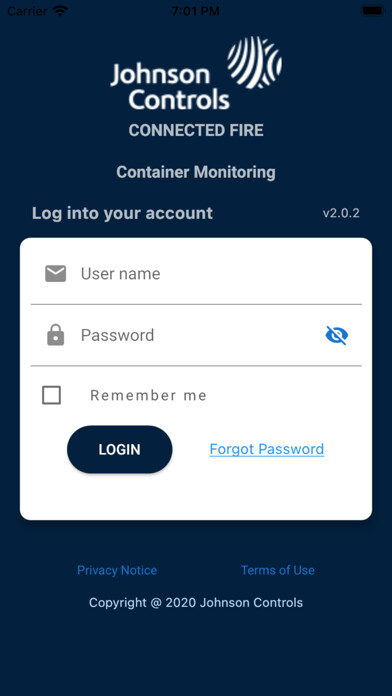Toggle password visibility with the eye icon
Image resolution: width=392 pixels, height=696 pixels.
337,336
